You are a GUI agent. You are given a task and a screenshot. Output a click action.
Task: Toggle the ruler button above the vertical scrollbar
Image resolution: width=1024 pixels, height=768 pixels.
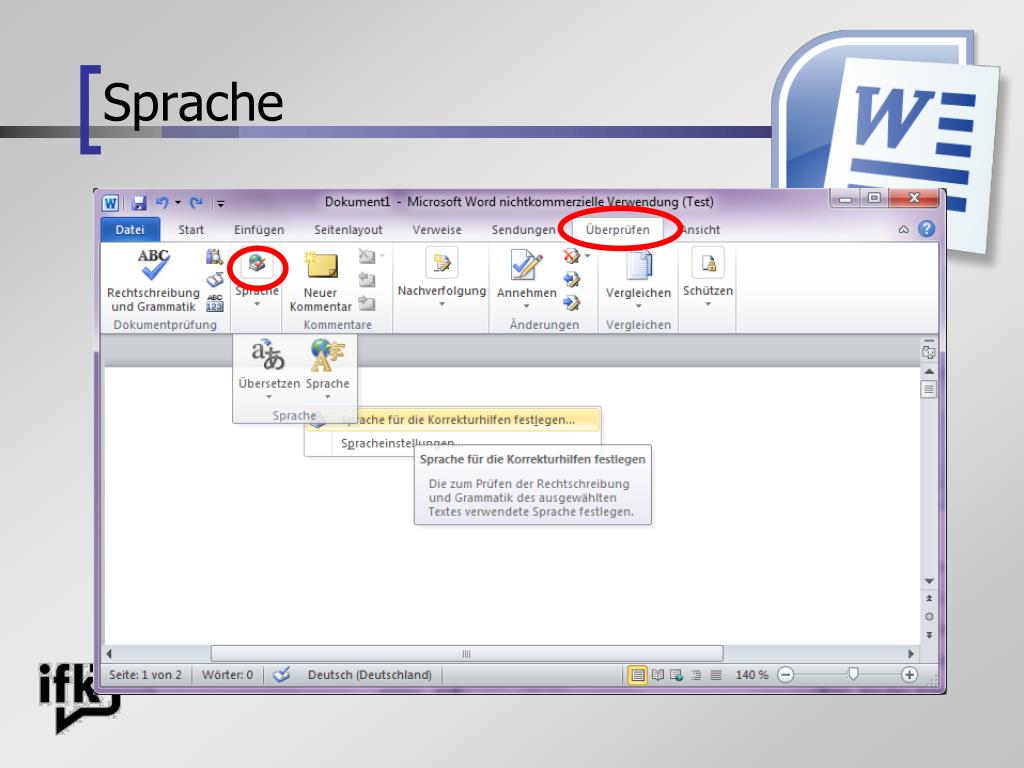tap(929, 353)
